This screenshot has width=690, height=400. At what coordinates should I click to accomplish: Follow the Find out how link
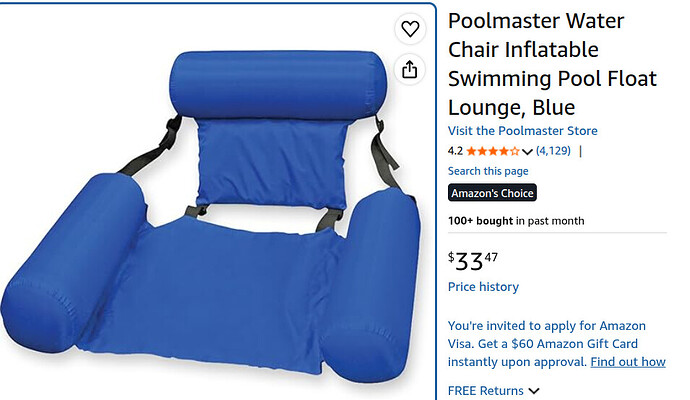(x=628, y=362)
